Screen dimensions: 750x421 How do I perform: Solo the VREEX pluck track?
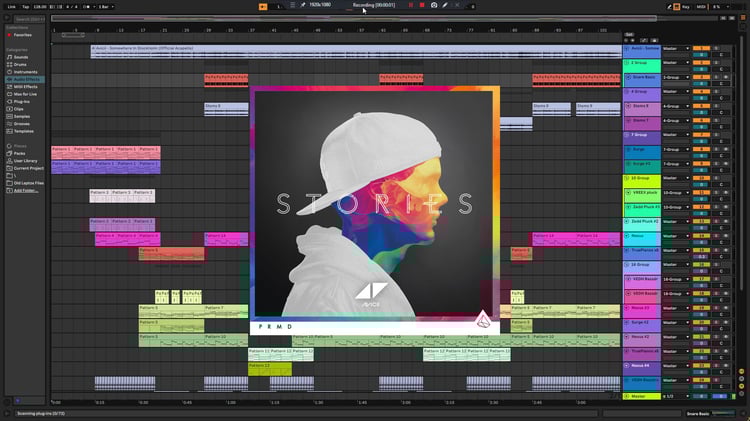point(717,192)
